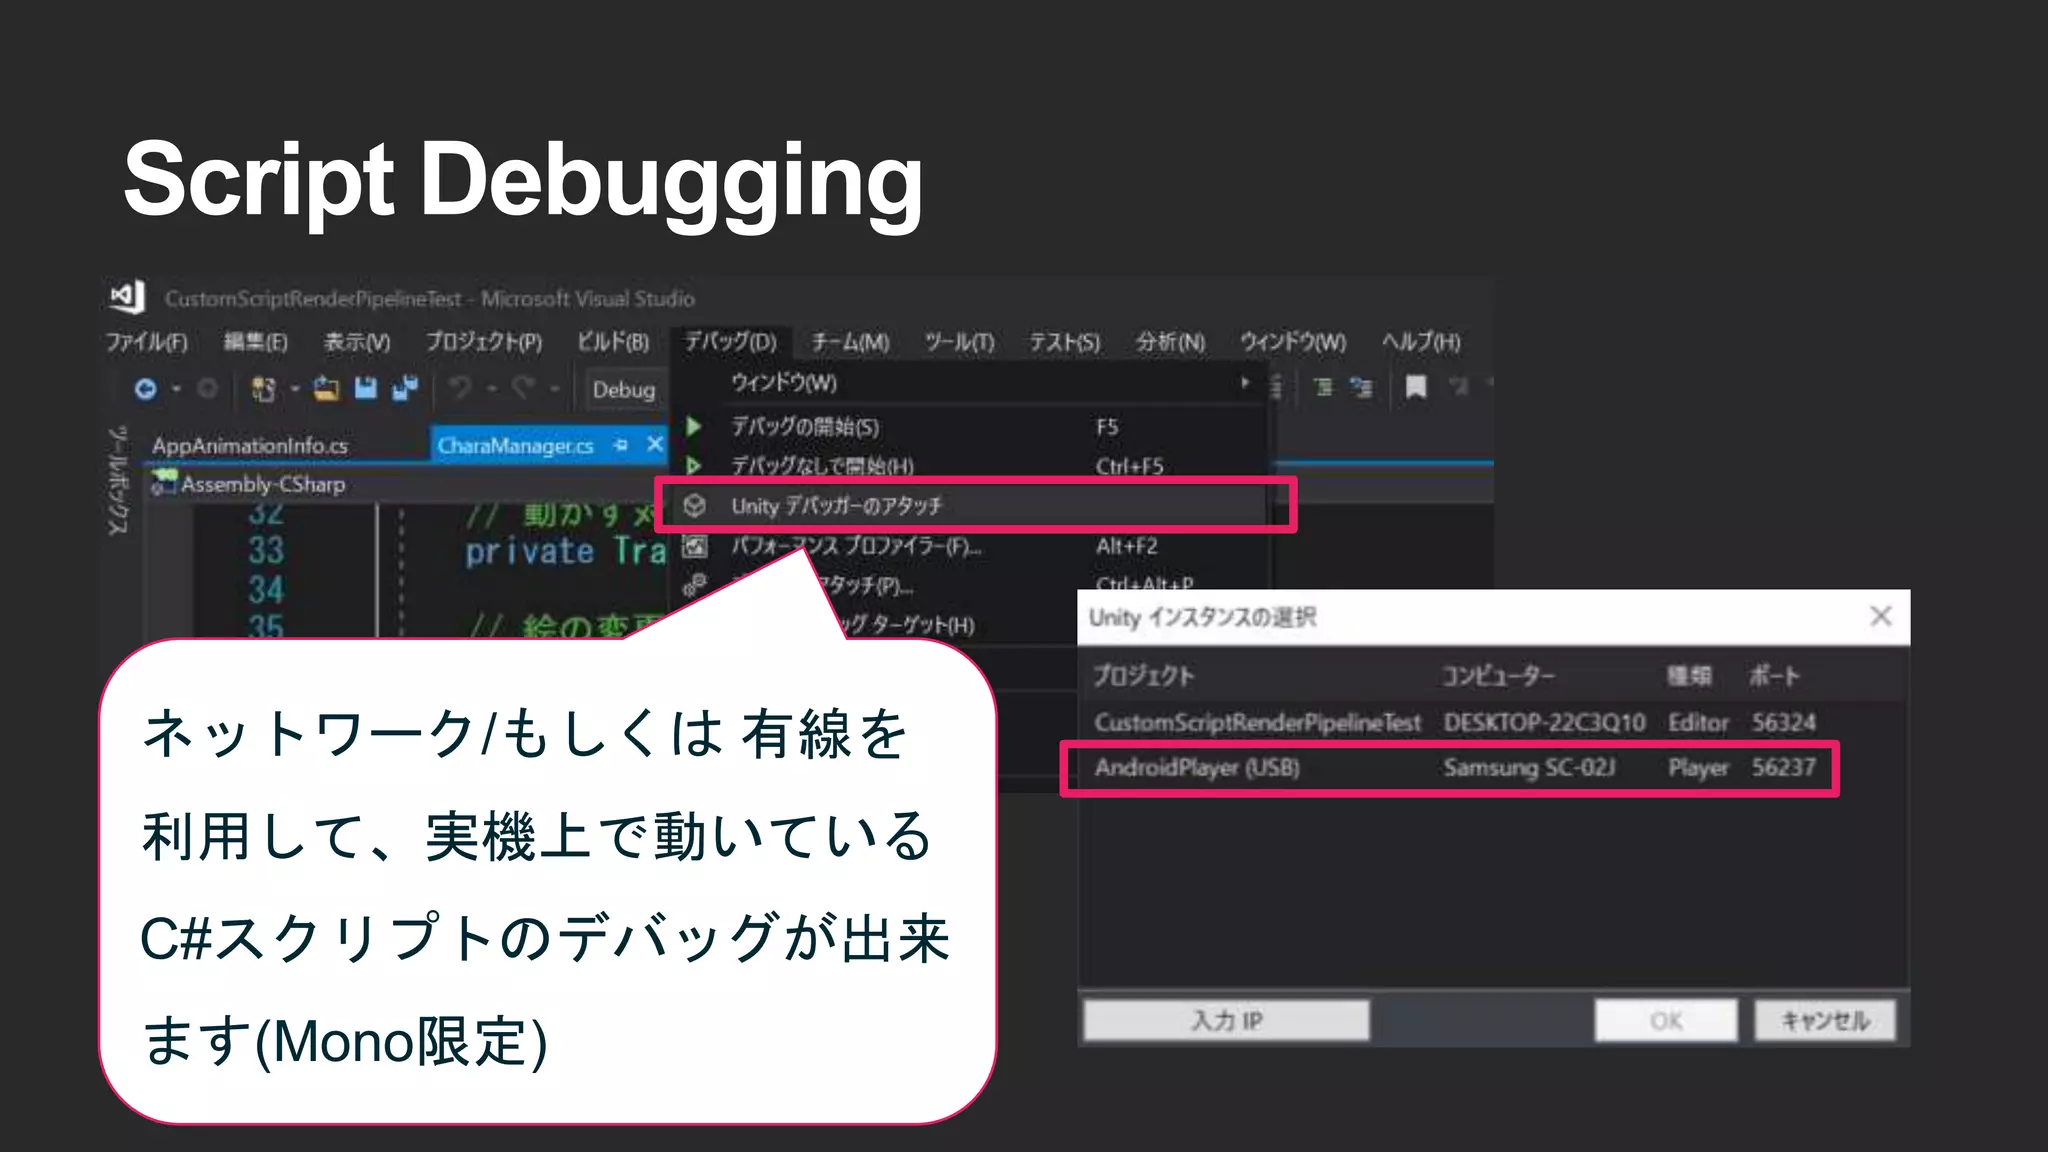Open the 編集(E) menu
The width and height of the screenshot is (2048, 1152).
pos(255,342)
